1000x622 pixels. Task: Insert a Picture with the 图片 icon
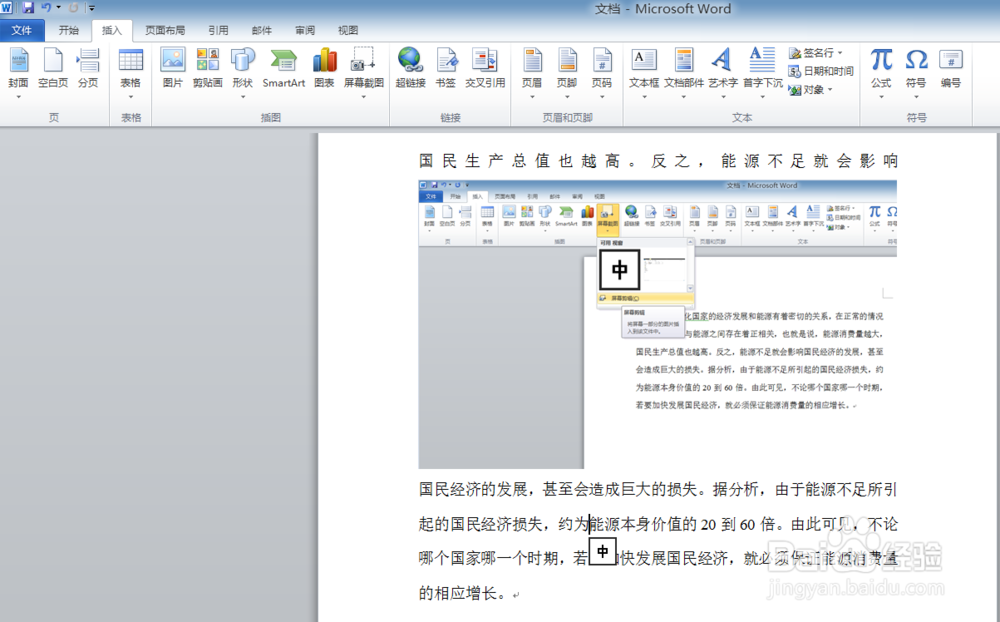coord(172,67)
